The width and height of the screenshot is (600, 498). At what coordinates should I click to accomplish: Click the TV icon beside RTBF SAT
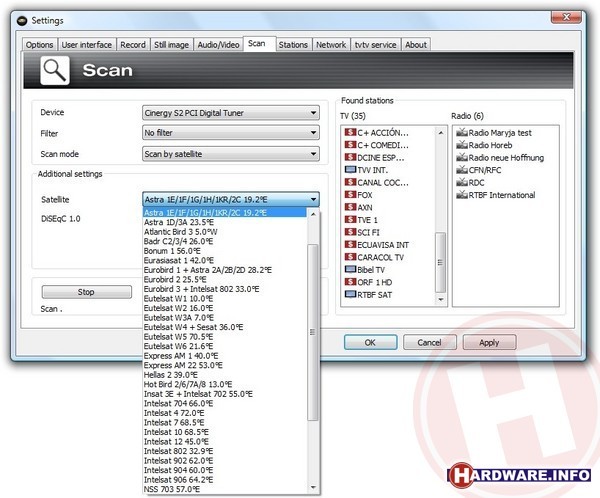pos(350,294)
